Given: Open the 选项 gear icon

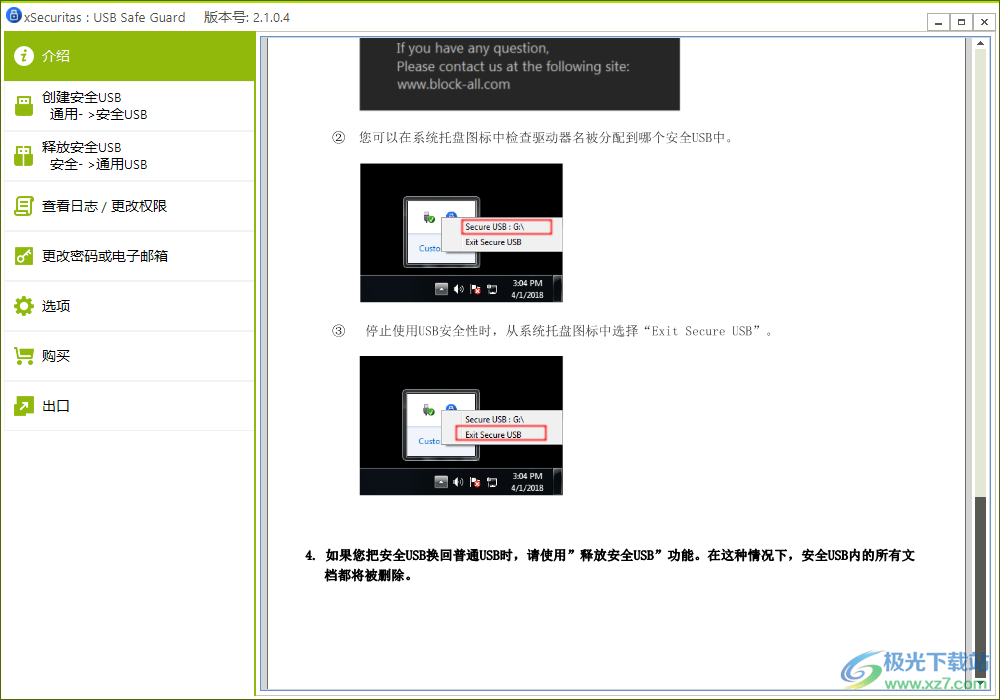Looking at the screenshot, I should (23, 306).
